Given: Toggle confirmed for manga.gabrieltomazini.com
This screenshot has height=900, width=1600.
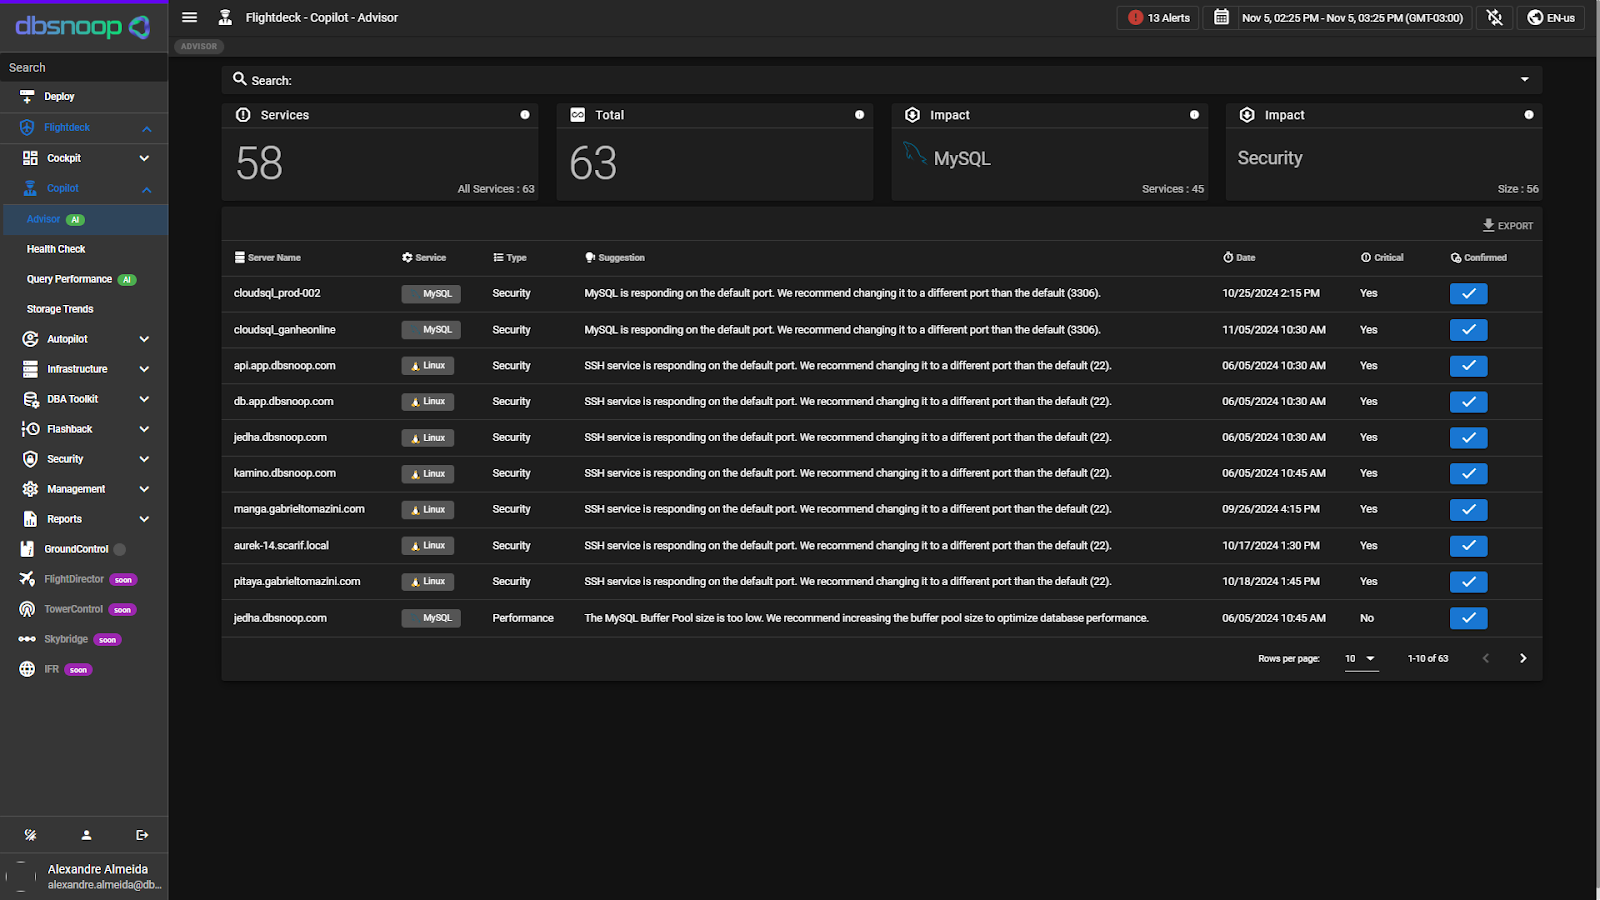Looking at the screenshot, I should coord(1468,510).
